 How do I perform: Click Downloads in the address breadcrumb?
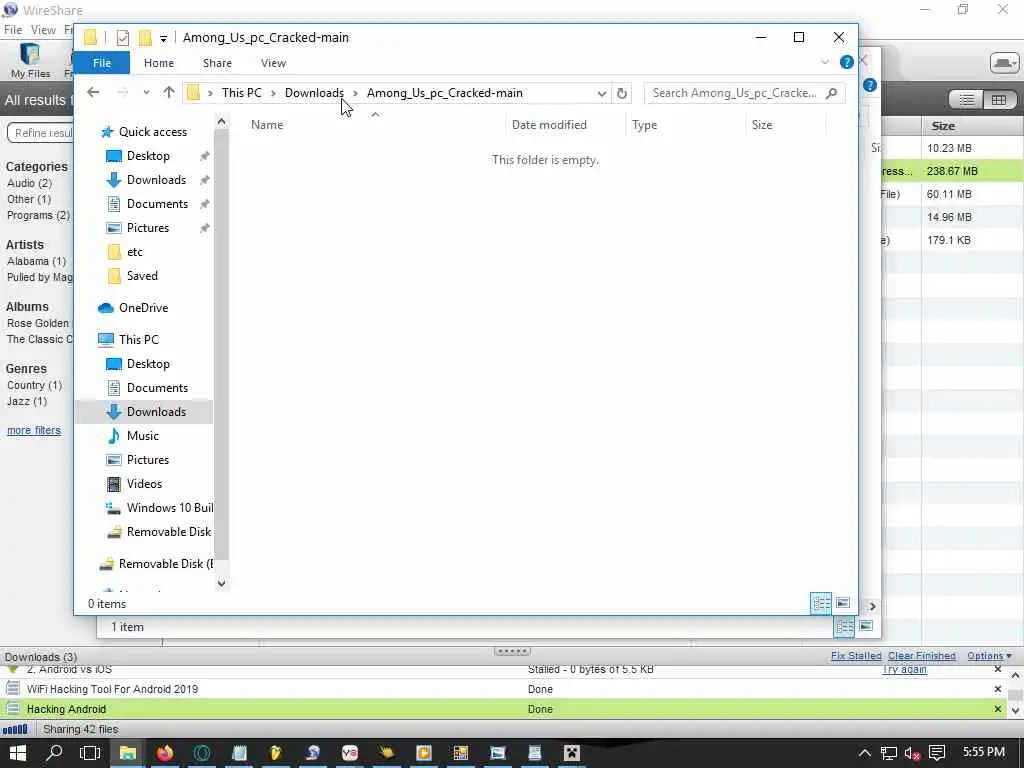point(314,93)
